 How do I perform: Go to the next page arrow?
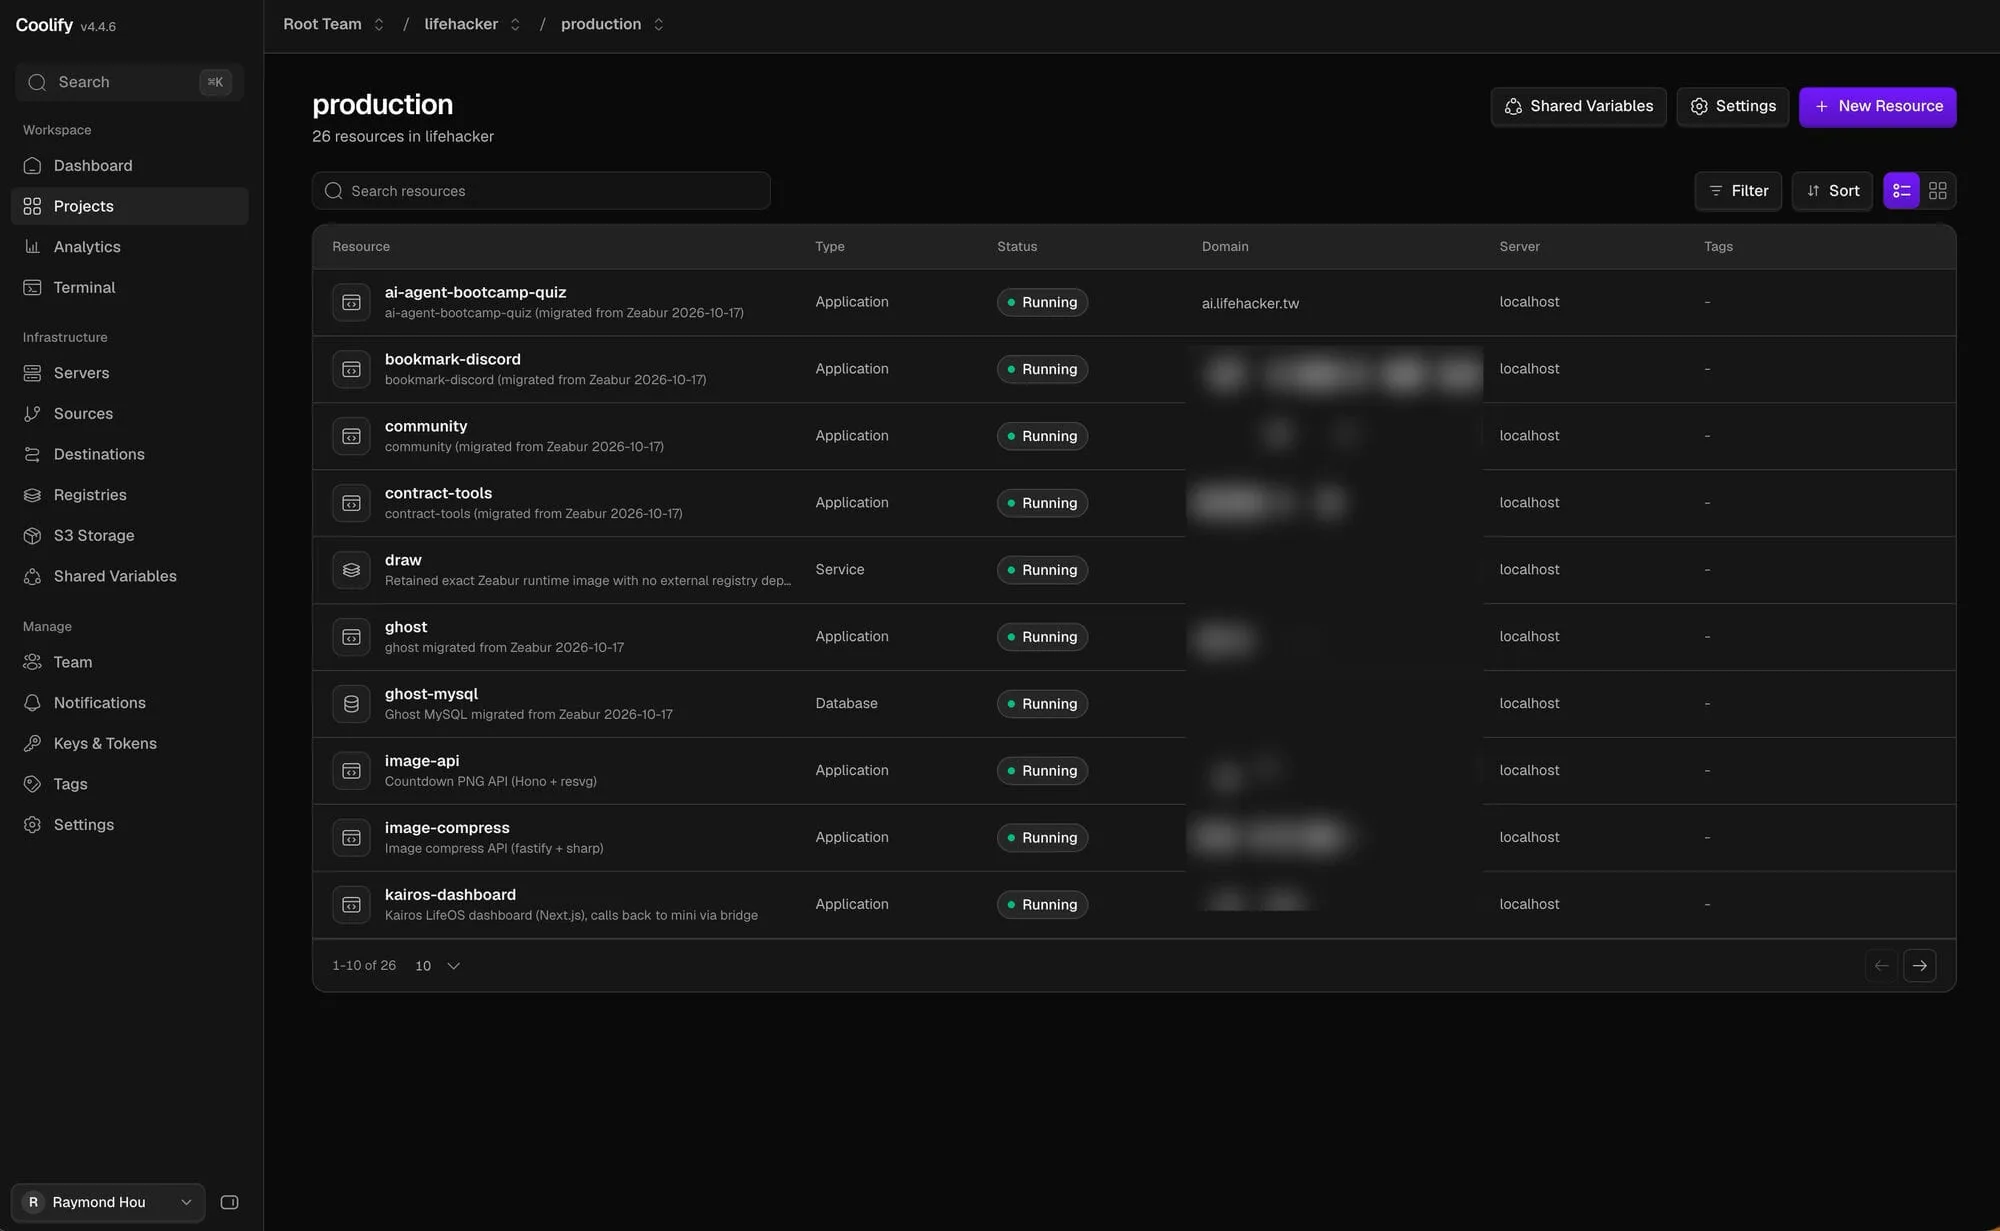[x=1919, y=966]
